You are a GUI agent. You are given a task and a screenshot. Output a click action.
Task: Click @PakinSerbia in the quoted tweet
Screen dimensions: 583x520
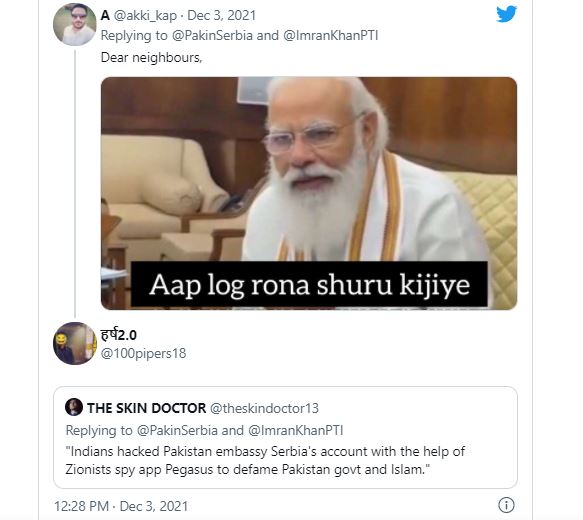click(177, 430)
